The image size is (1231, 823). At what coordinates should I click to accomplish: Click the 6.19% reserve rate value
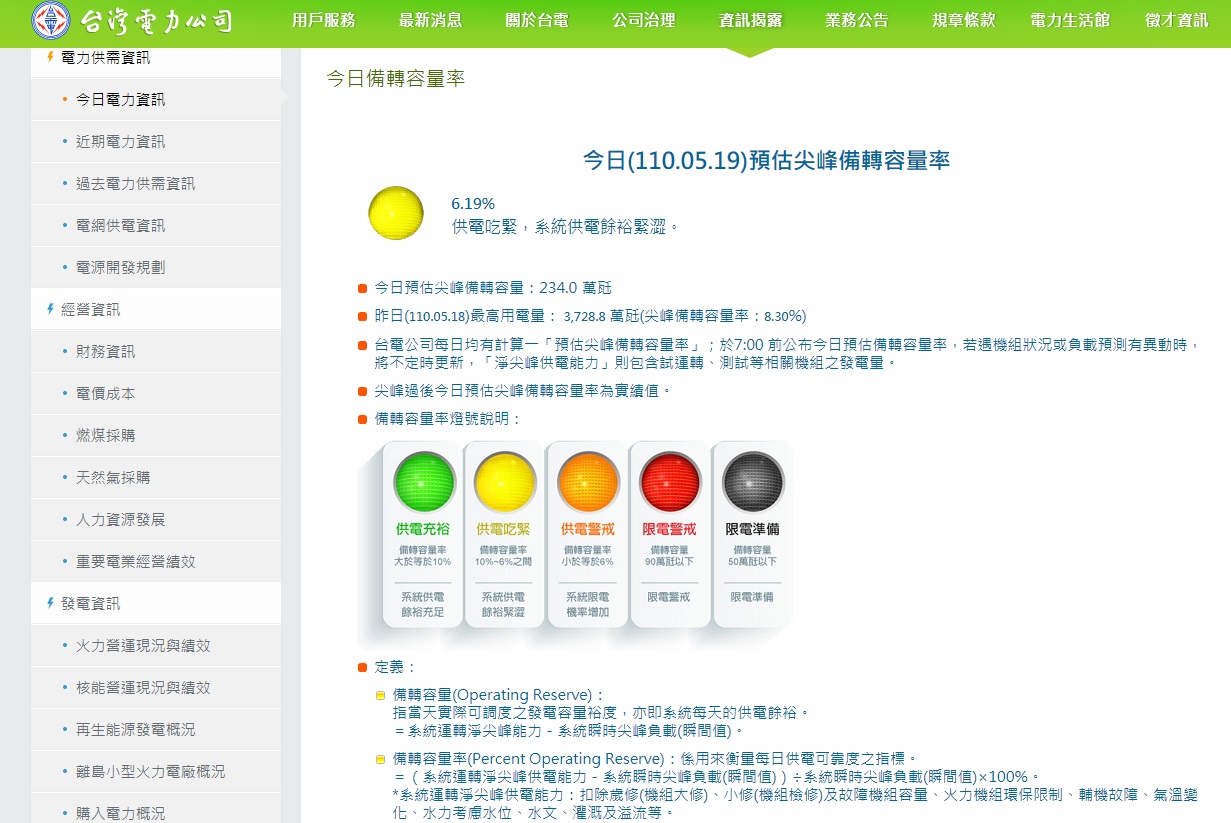click(473, 204)
